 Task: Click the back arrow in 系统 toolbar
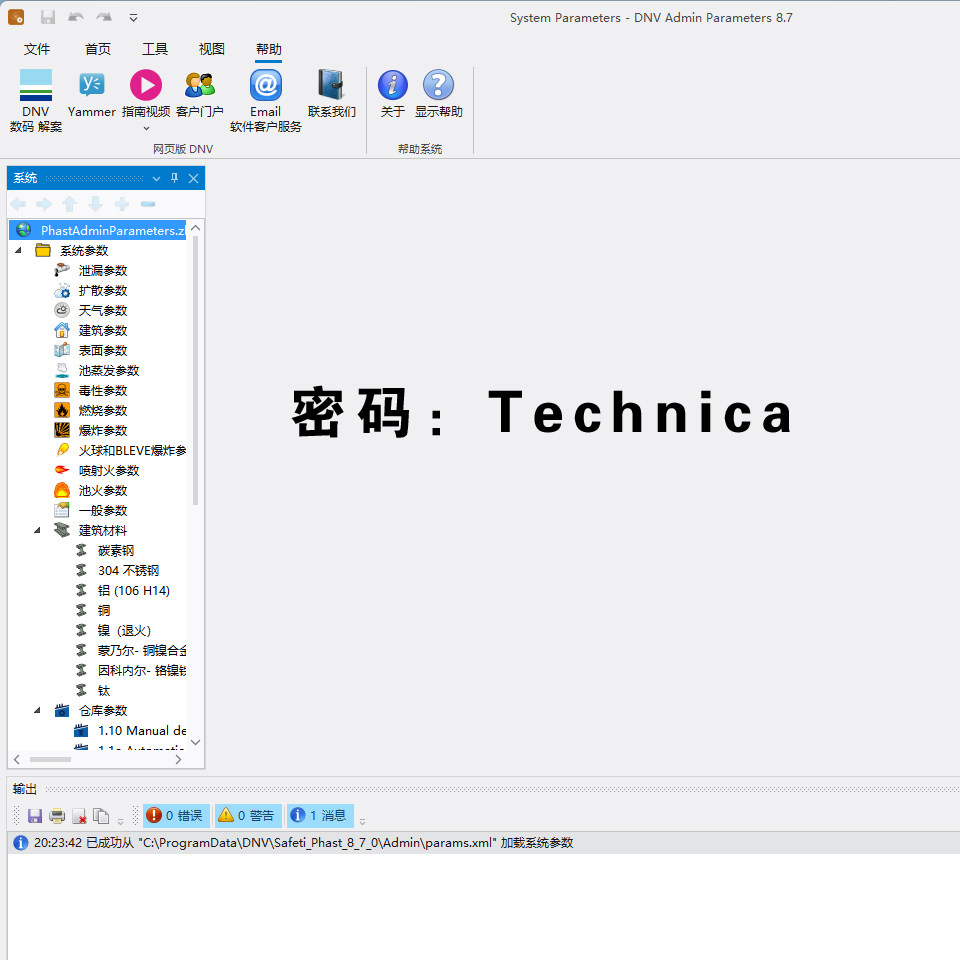click(18, 204)
